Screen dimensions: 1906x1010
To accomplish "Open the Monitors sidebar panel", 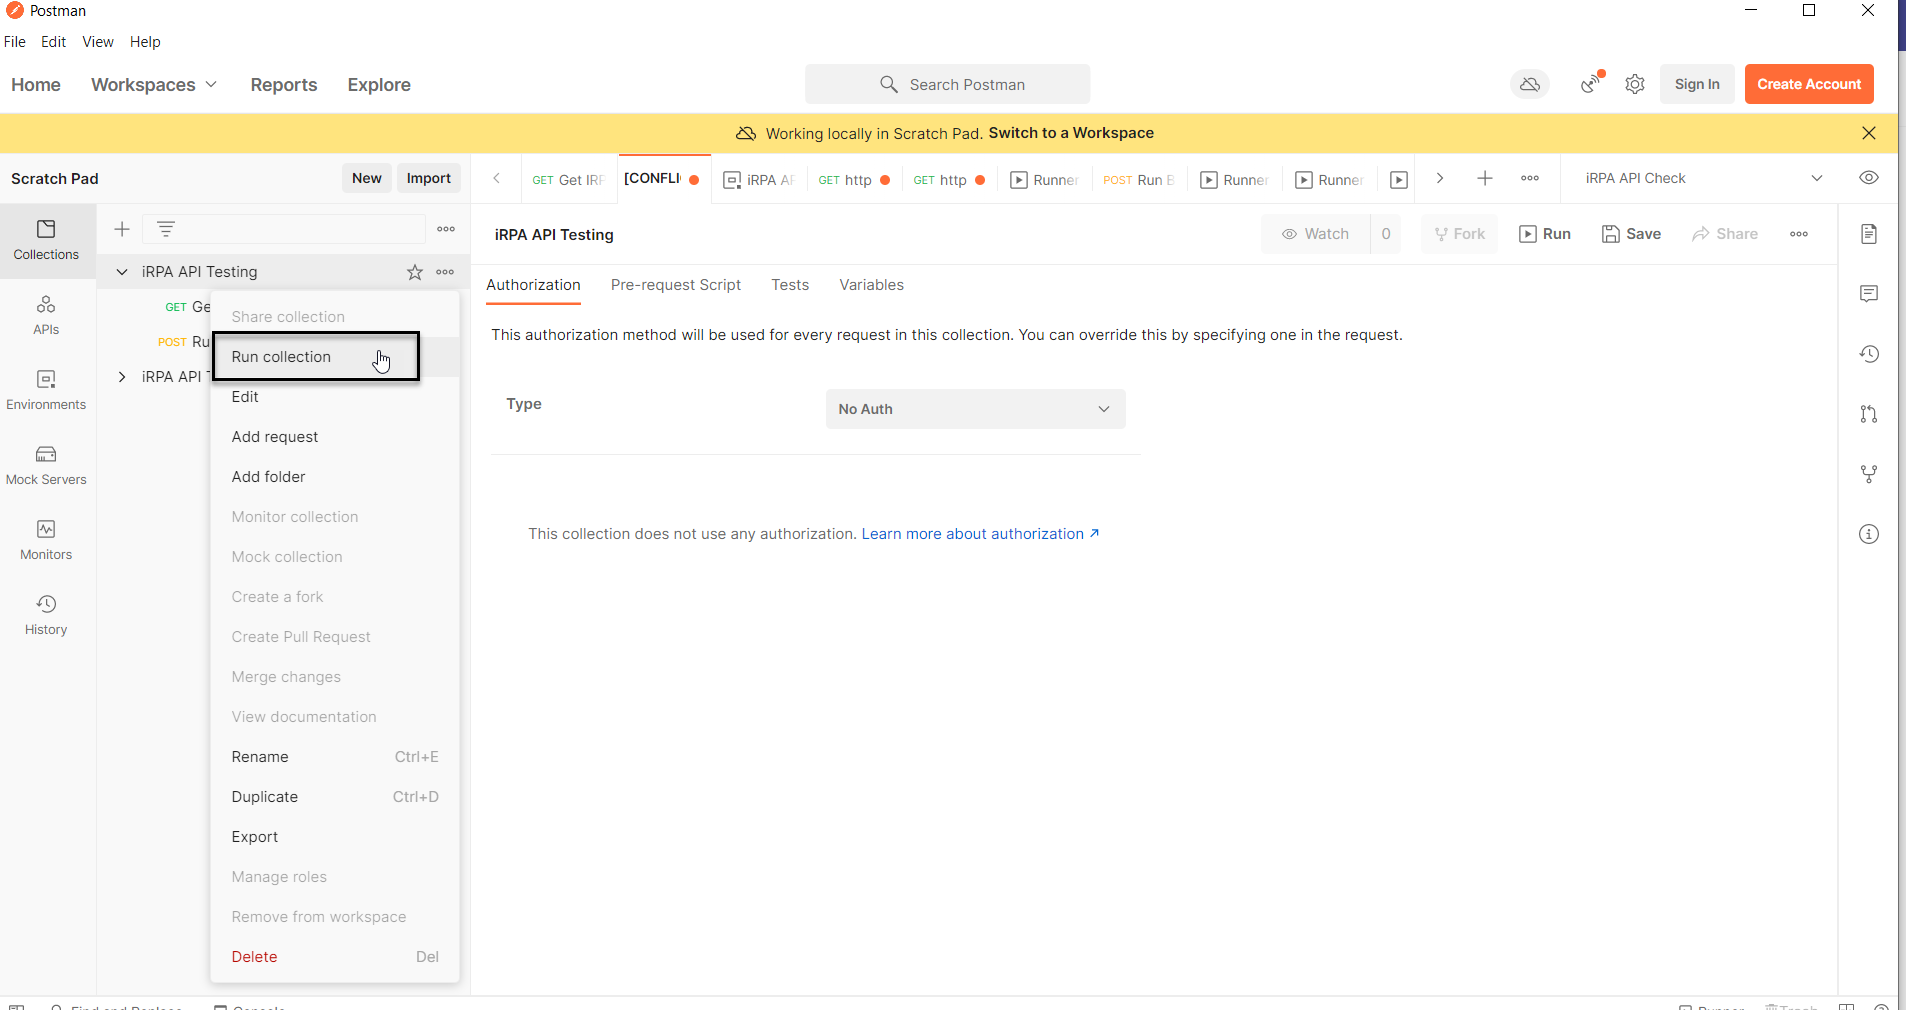I will pos(46,541).
